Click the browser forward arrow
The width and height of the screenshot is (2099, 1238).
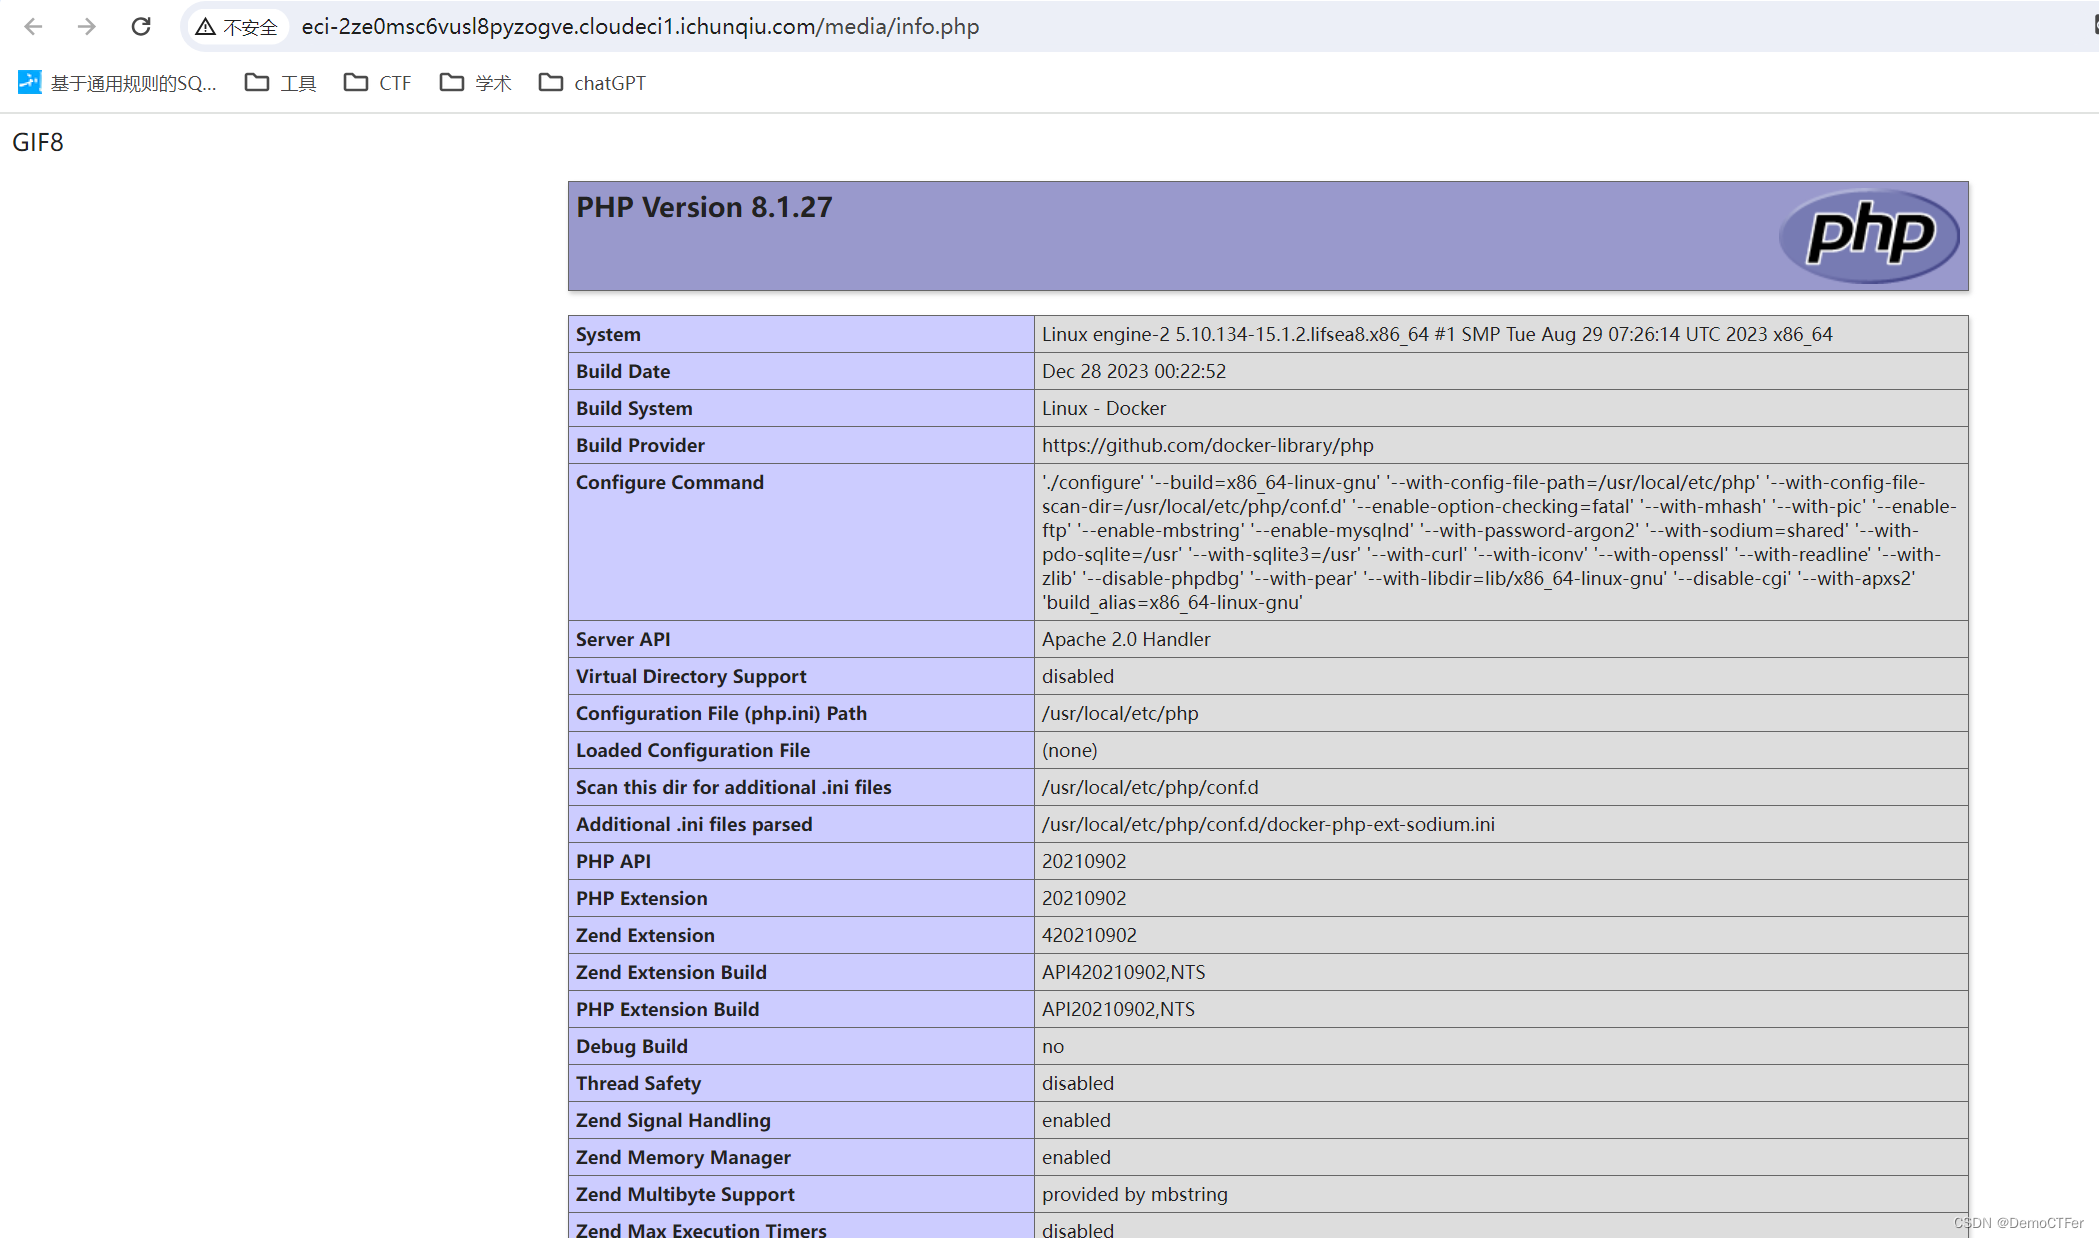pos(87,27)
